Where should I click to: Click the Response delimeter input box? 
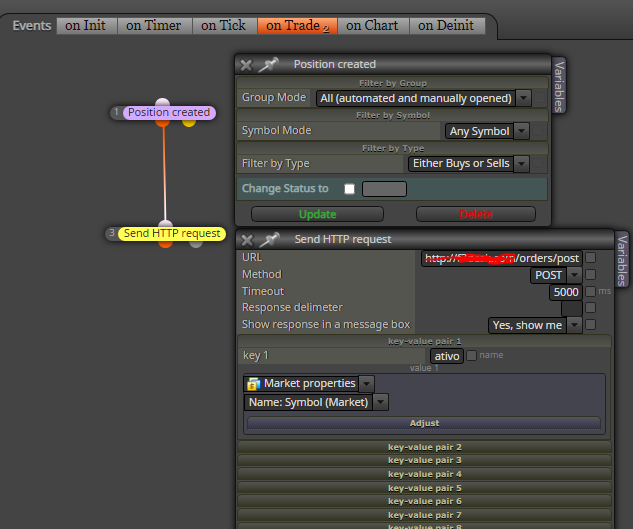click(572, 309)
